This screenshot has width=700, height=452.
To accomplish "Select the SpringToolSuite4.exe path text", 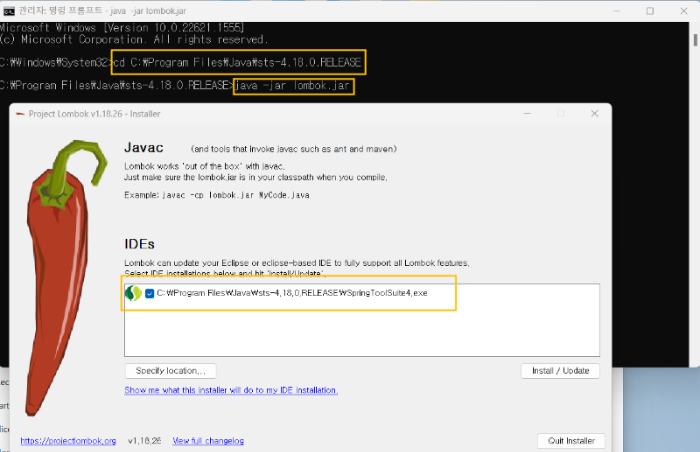I will click(292, 293).
